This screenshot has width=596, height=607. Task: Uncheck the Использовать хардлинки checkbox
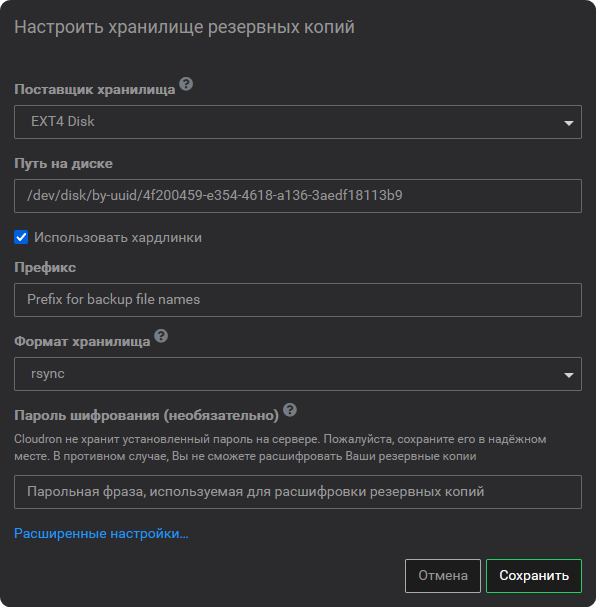21,237
